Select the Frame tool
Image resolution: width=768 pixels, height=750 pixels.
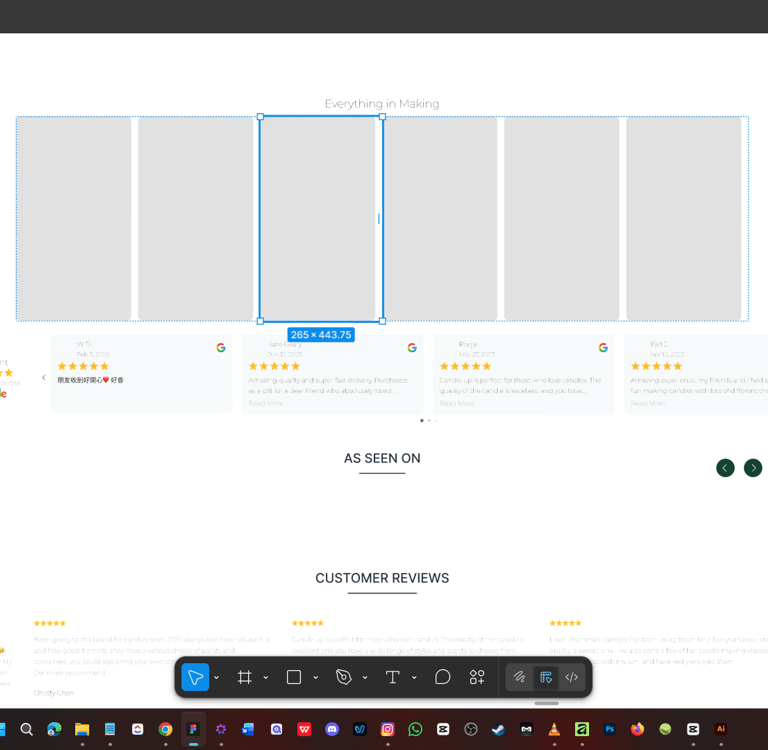(x=244, y=677)
